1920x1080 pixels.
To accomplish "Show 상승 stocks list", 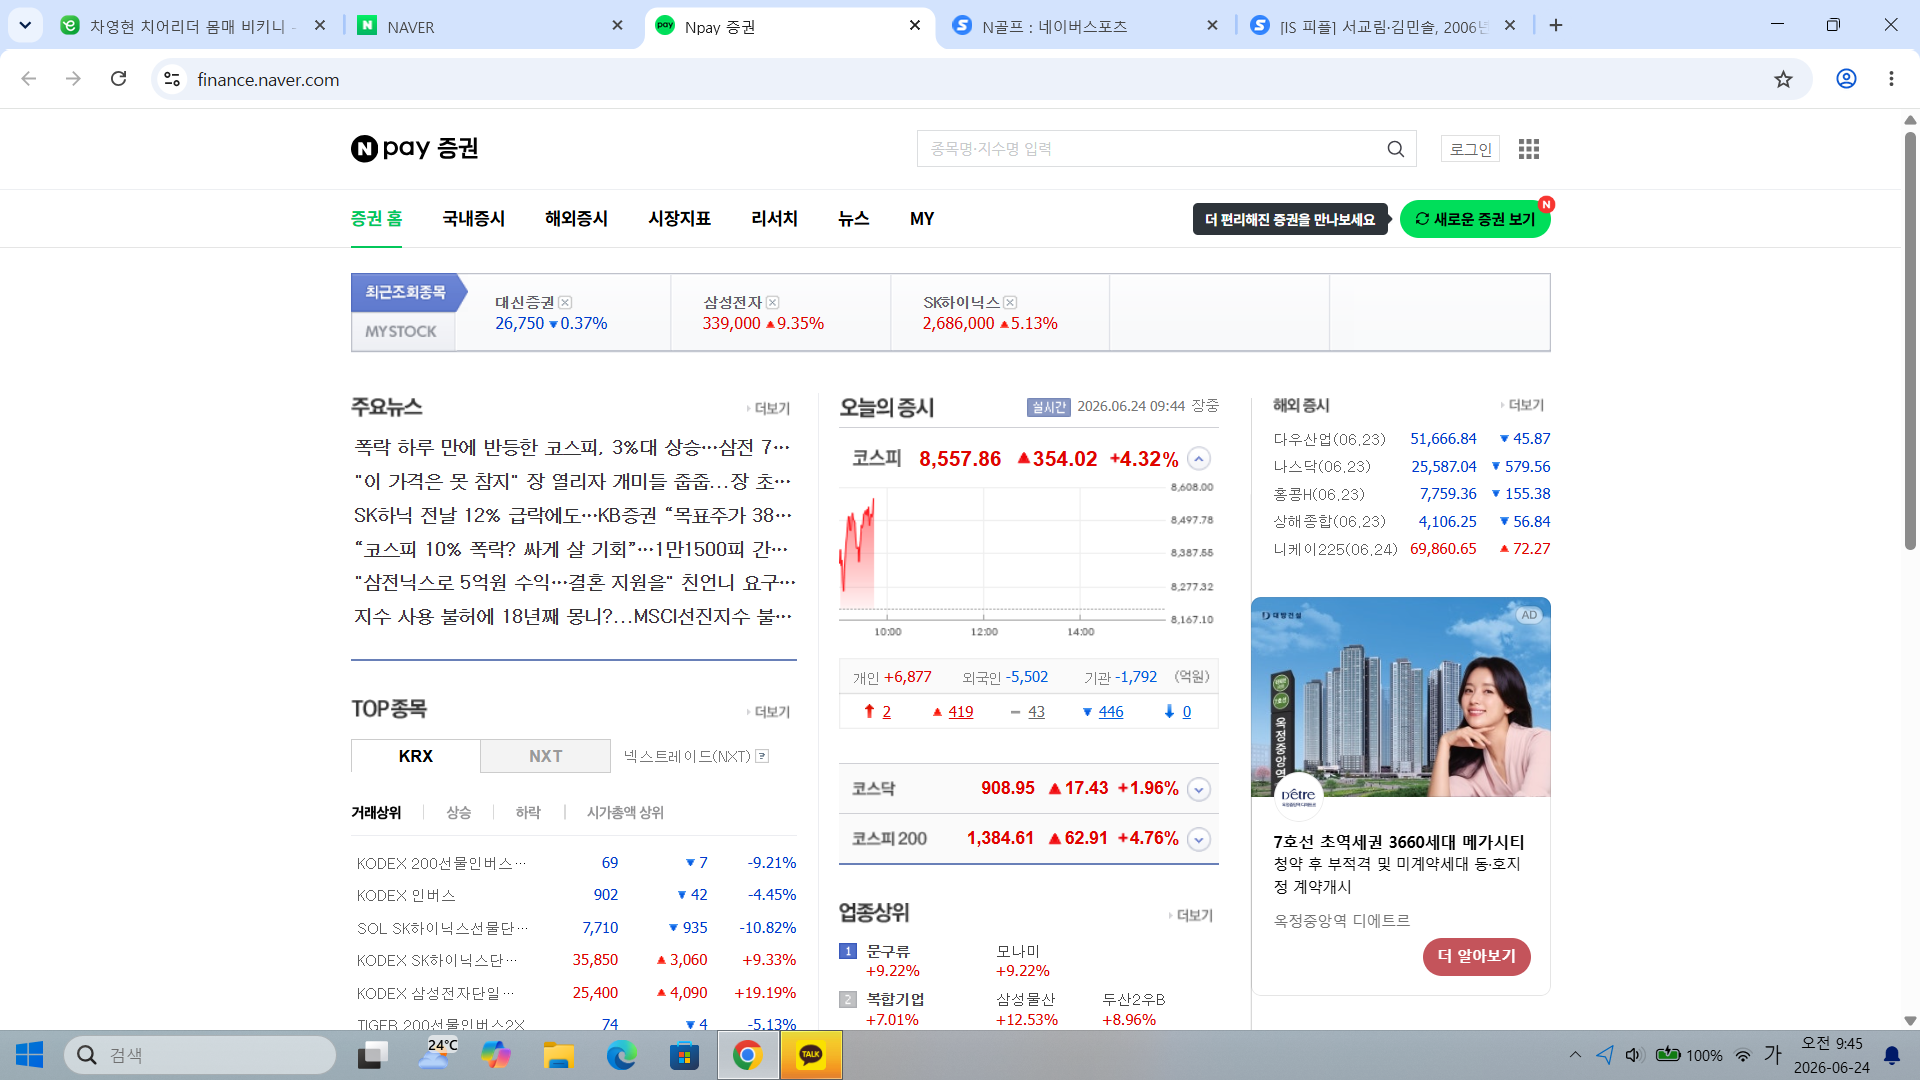I will pos(458,812).
